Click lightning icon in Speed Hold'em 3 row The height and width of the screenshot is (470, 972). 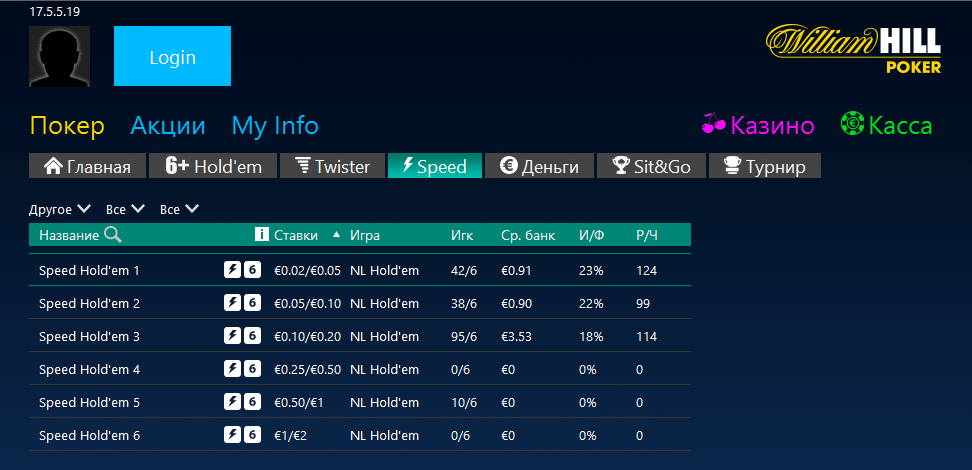click(x=232, y=336)
